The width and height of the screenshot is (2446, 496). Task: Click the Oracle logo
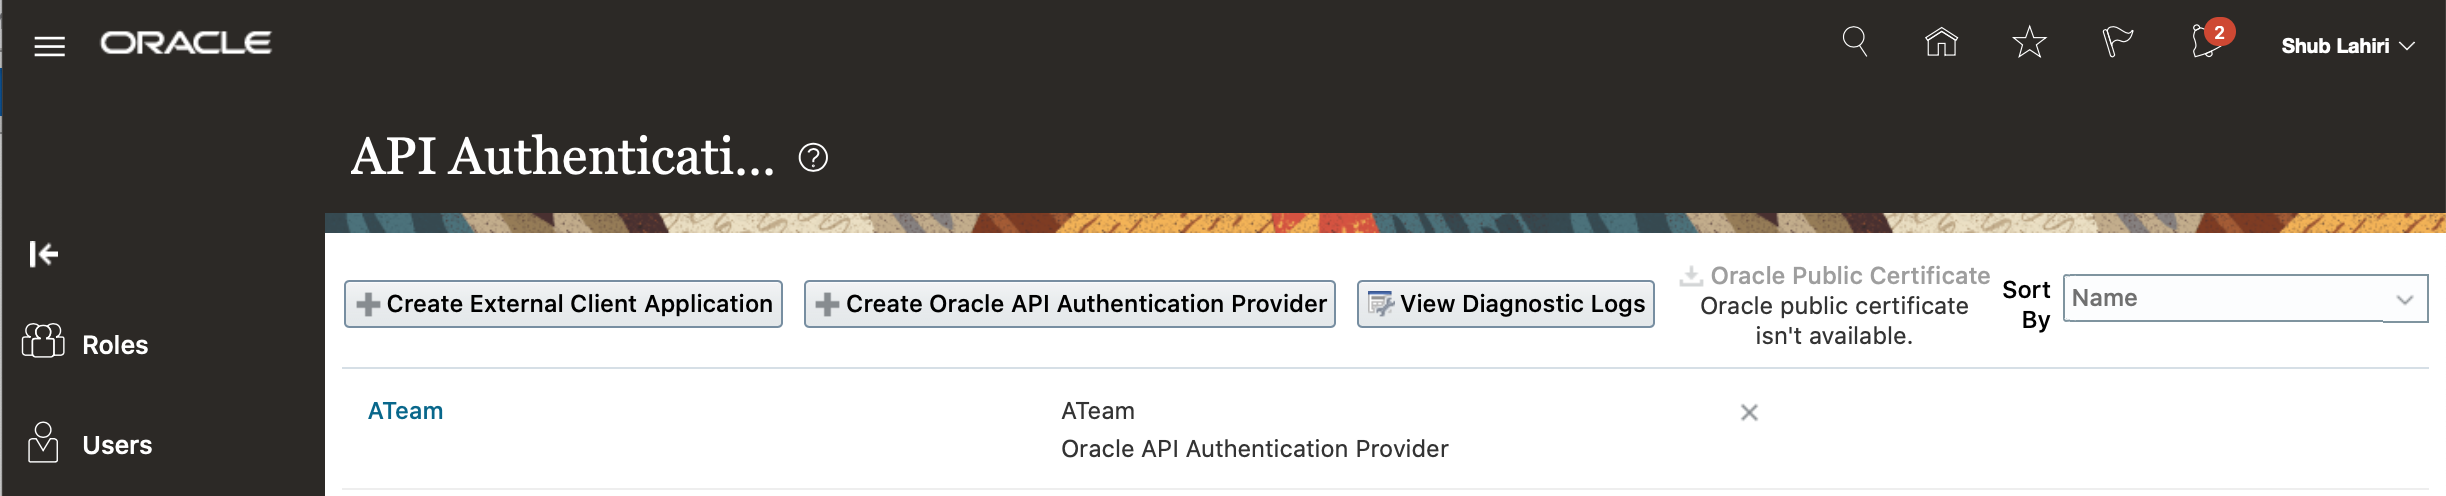click(185, 43)
